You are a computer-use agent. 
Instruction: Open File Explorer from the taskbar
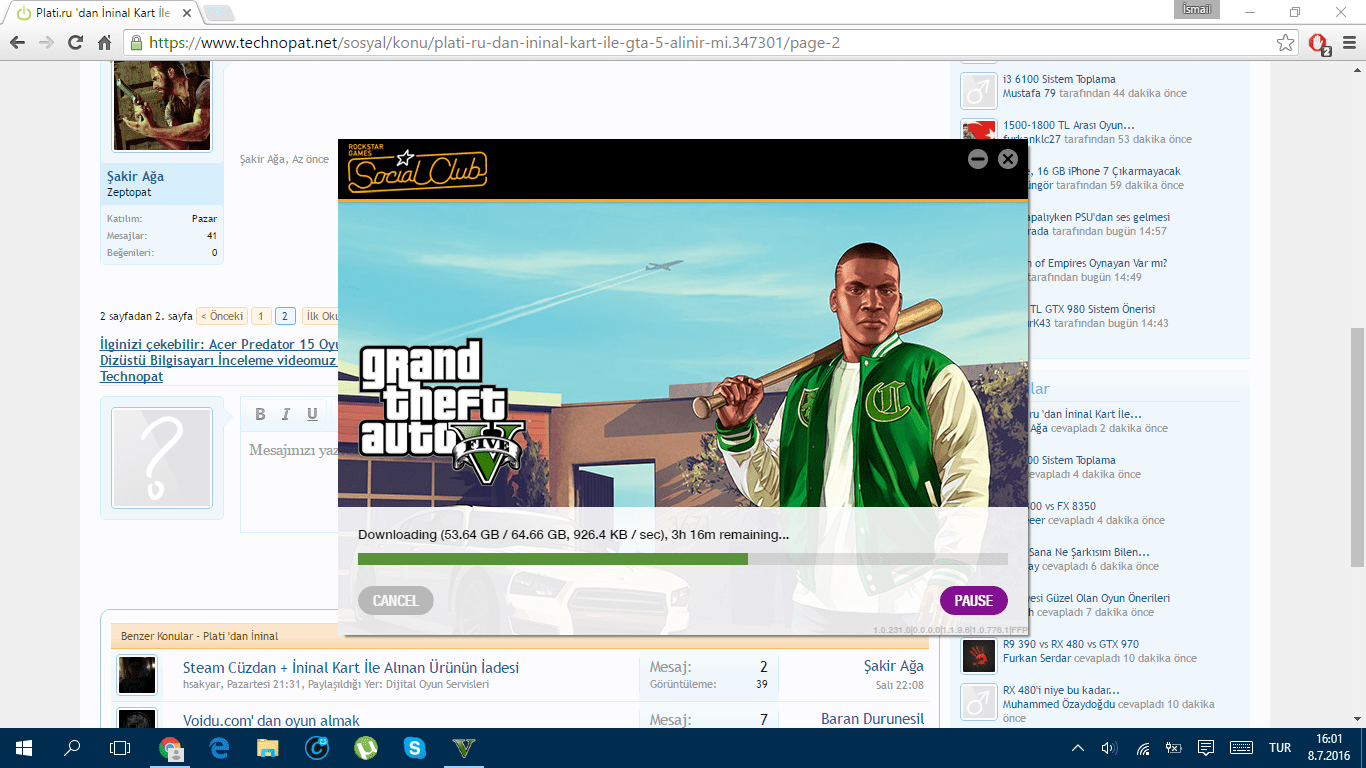pos(267,747)
